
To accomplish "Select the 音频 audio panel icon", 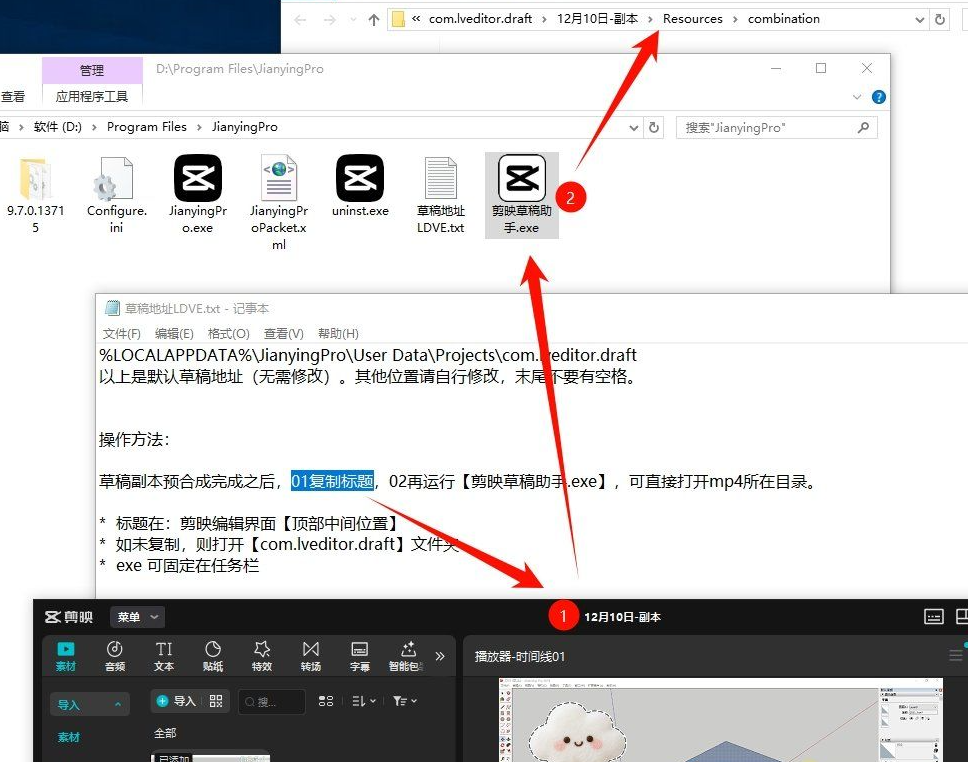I will [x=114, y=655].
